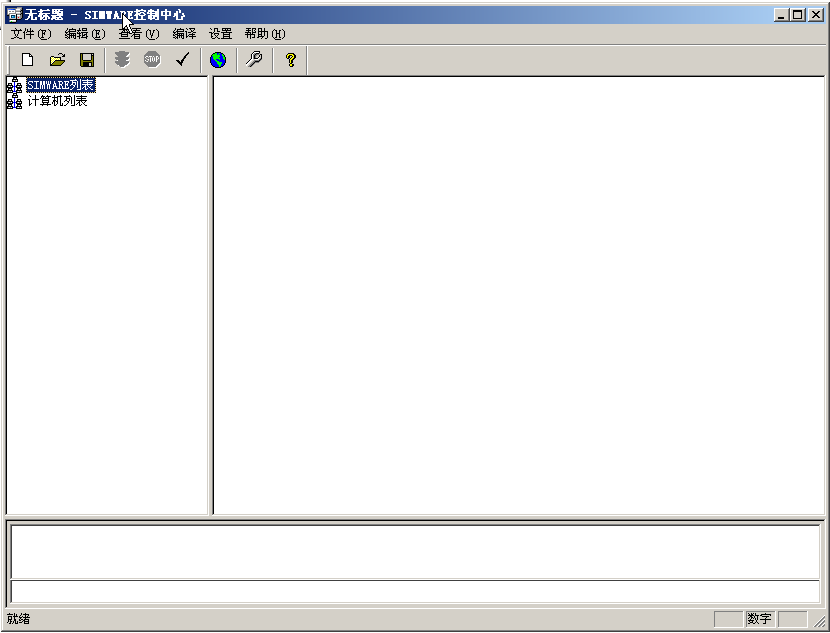
Task: Open the 编译 menu
Action: [x=184, y=34]
